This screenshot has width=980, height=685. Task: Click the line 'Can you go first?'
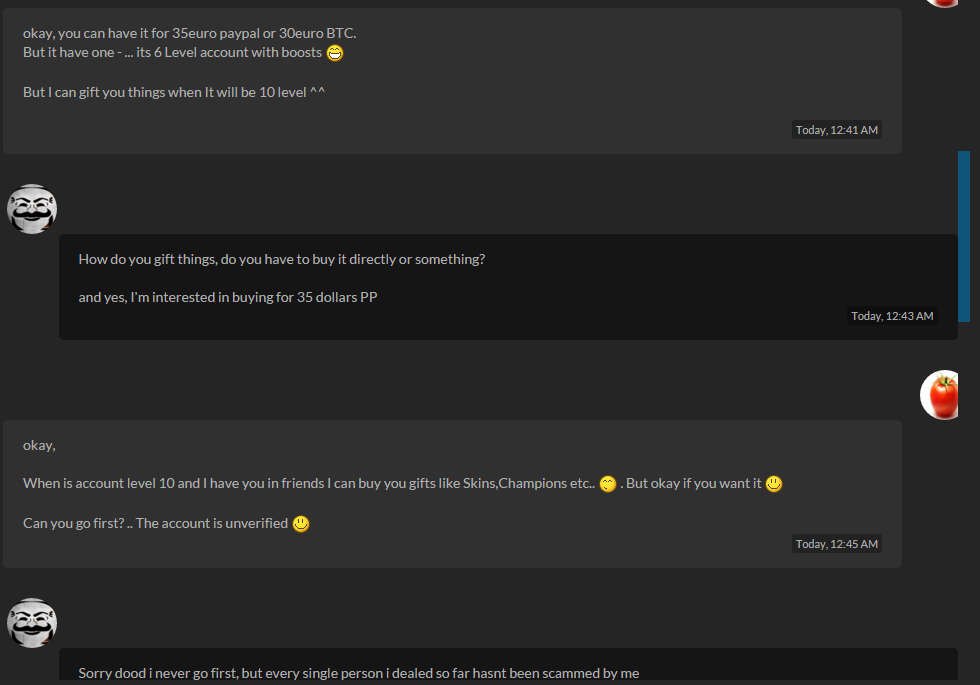coord(156,524)
